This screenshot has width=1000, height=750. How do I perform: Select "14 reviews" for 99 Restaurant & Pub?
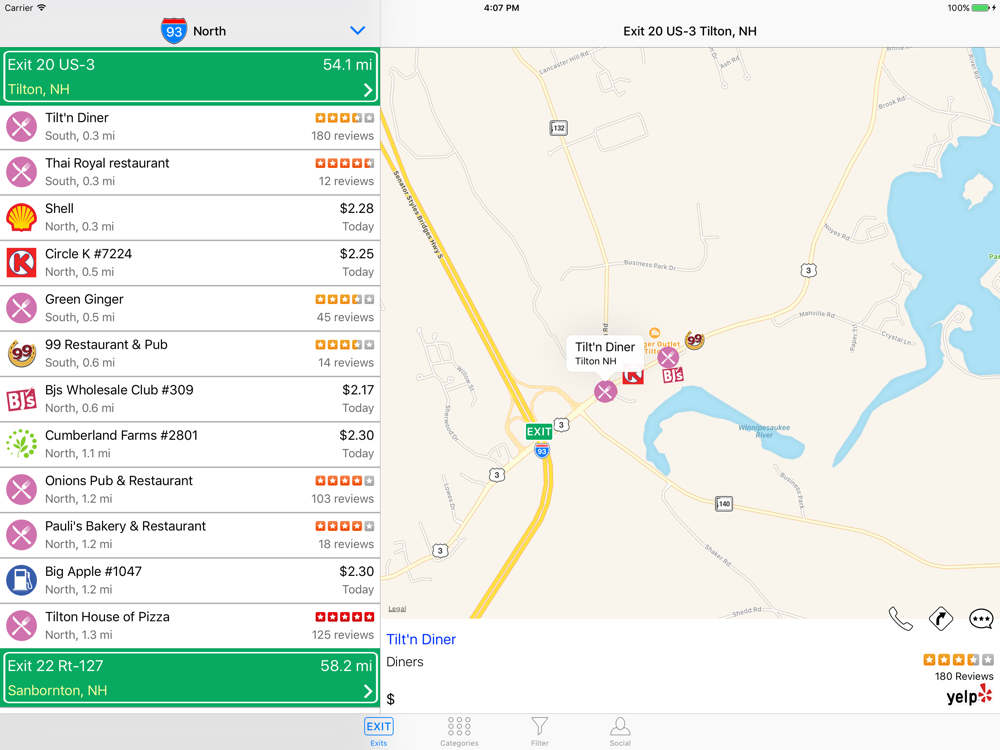[x=346, y=362]
